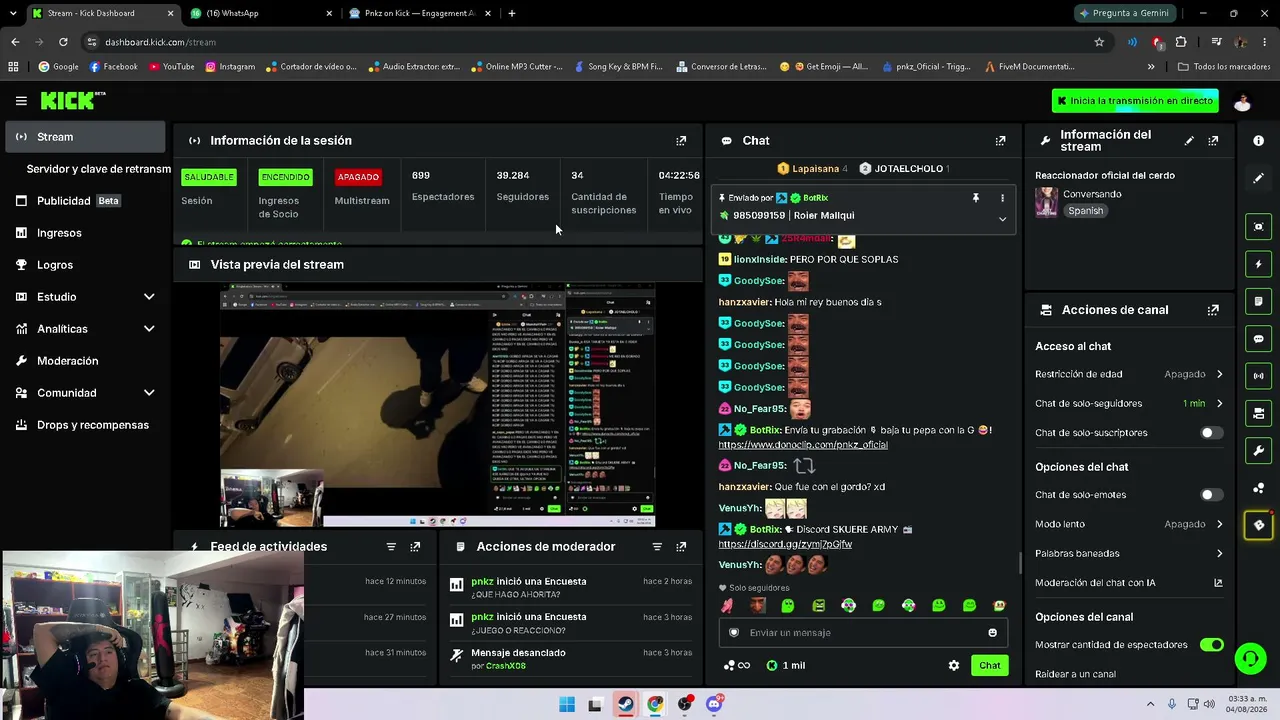Open Servidor y clave de retransmisión
Image resolution: width=1280 pixels, height=720 pixels.
tap(98, 169)
